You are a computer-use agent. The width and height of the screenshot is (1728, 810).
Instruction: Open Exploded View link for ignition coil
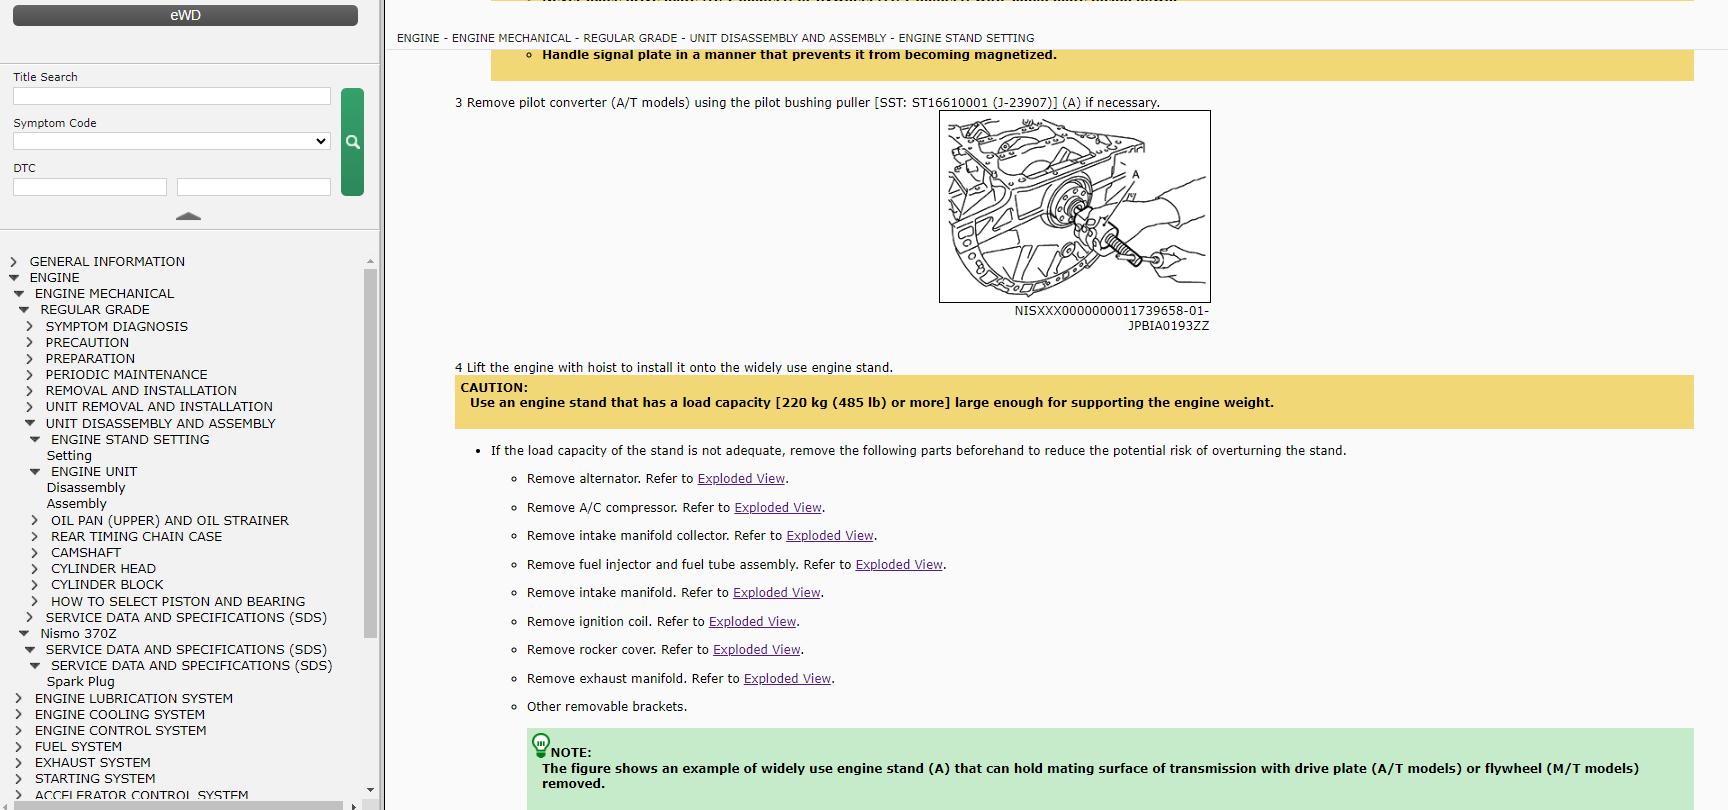[752, 622]
